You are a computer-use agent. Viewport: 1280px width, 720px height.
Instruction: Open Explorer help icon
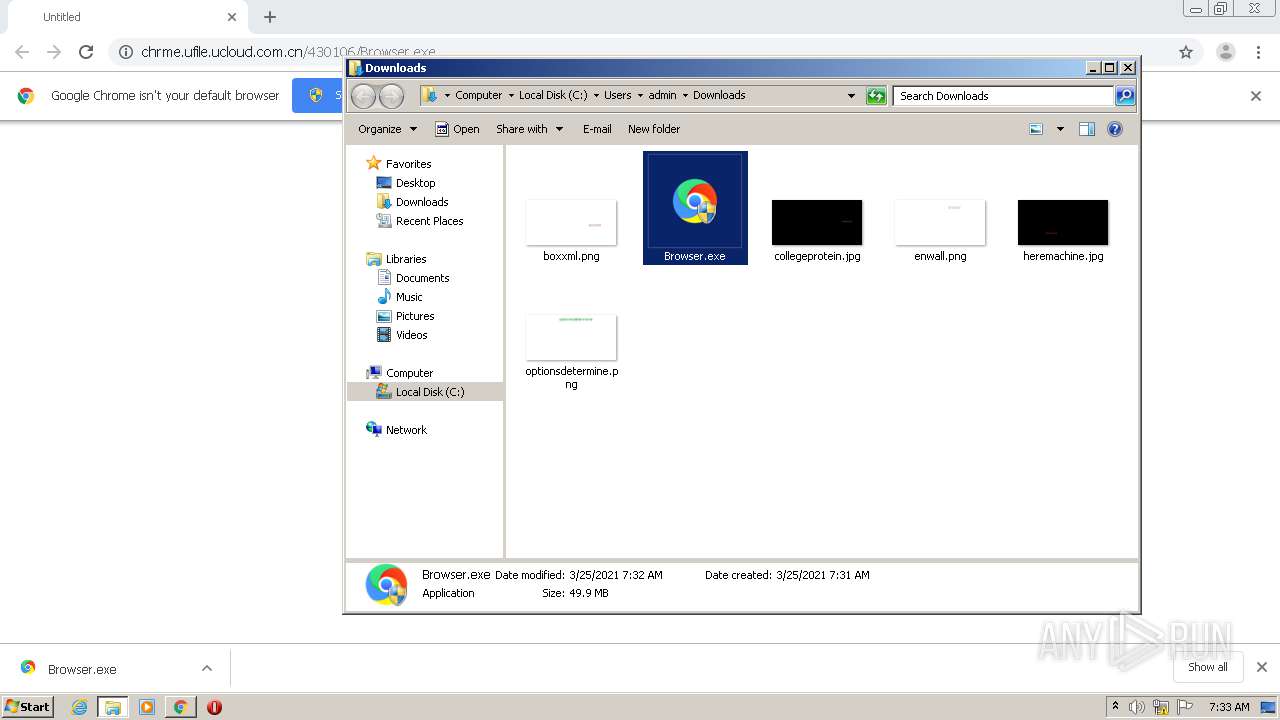tap(1115, 129)
